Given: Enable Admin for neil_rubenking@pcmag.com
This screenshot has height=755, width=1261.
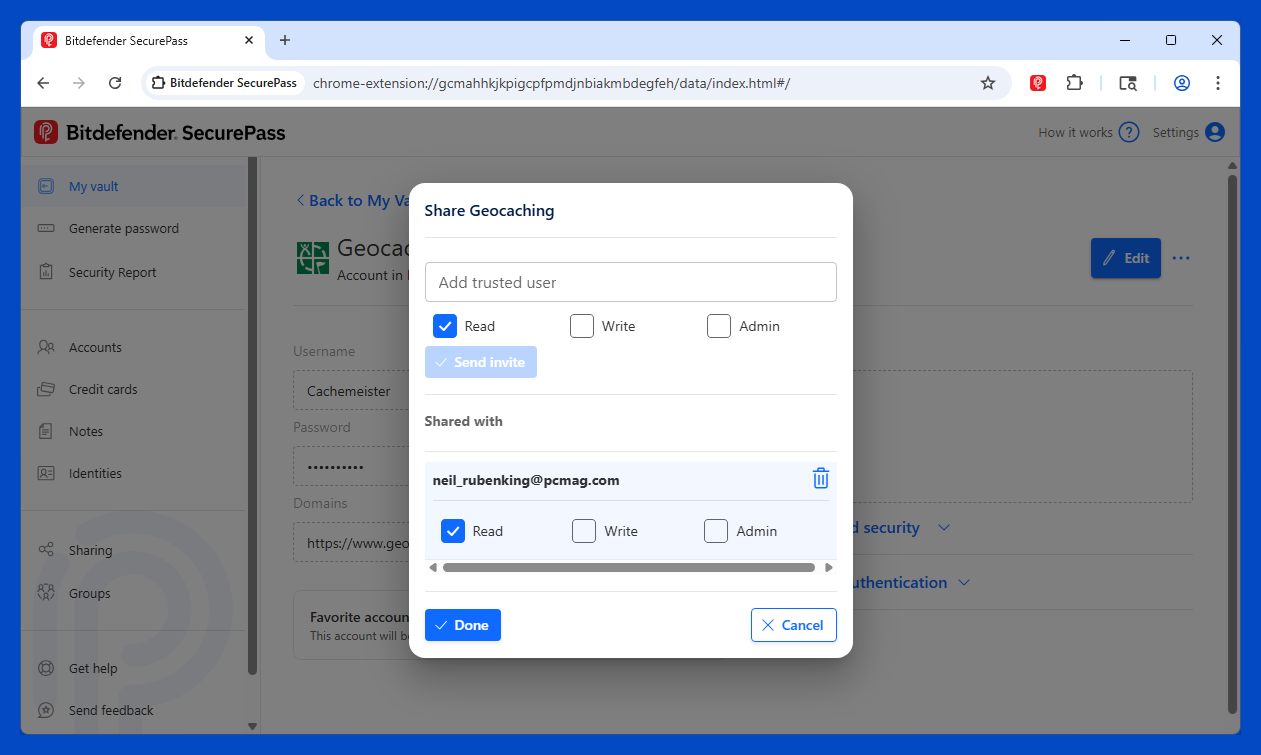Looking at the screenshot, I should (x=716, y=531).
